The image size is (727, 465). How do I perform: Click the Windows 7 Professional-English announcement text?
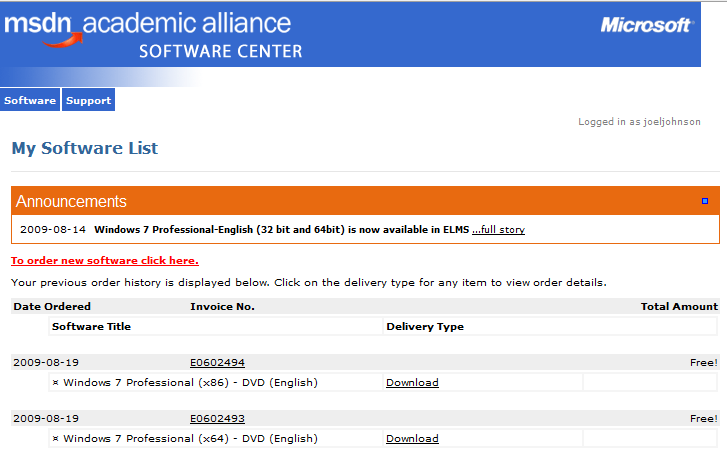coord(282,229)
